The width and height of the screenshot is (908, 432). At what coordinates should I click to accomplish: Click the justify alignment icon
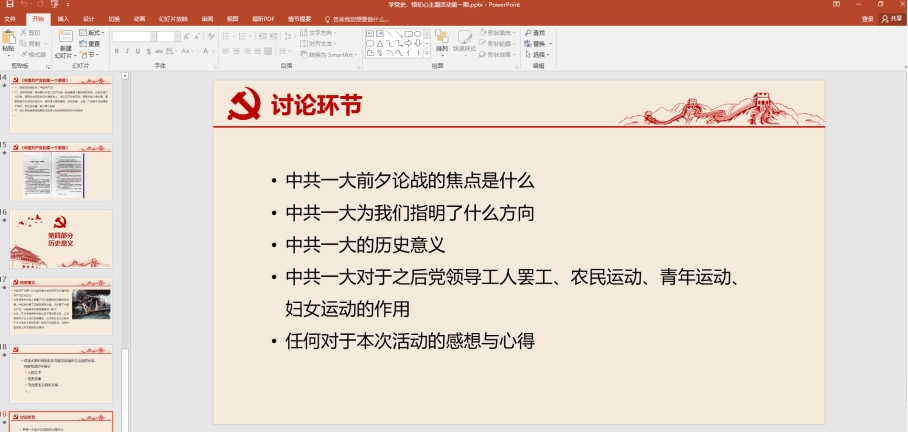[x=258, y=51]
